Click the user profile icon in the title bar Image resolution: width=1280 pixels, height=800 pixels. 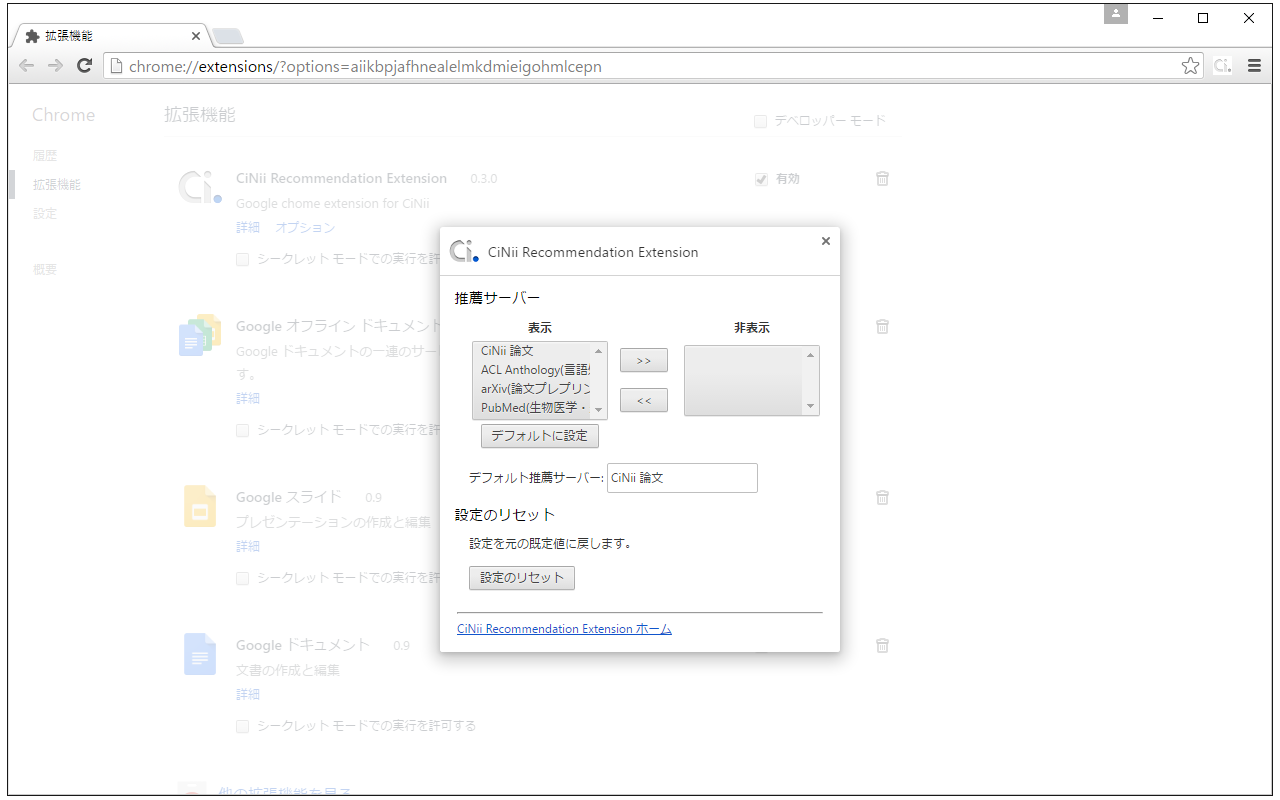pyautogui.click(x=1116, y=14)
